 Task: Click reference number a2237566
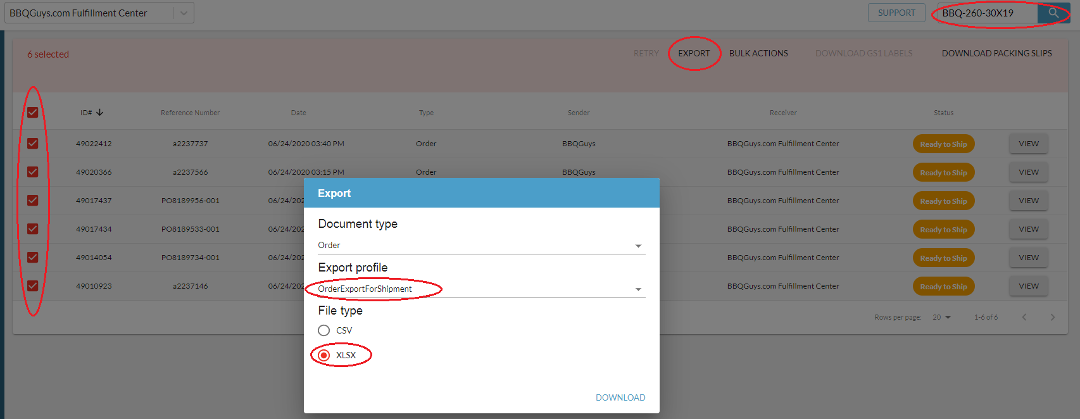[190, 172]
